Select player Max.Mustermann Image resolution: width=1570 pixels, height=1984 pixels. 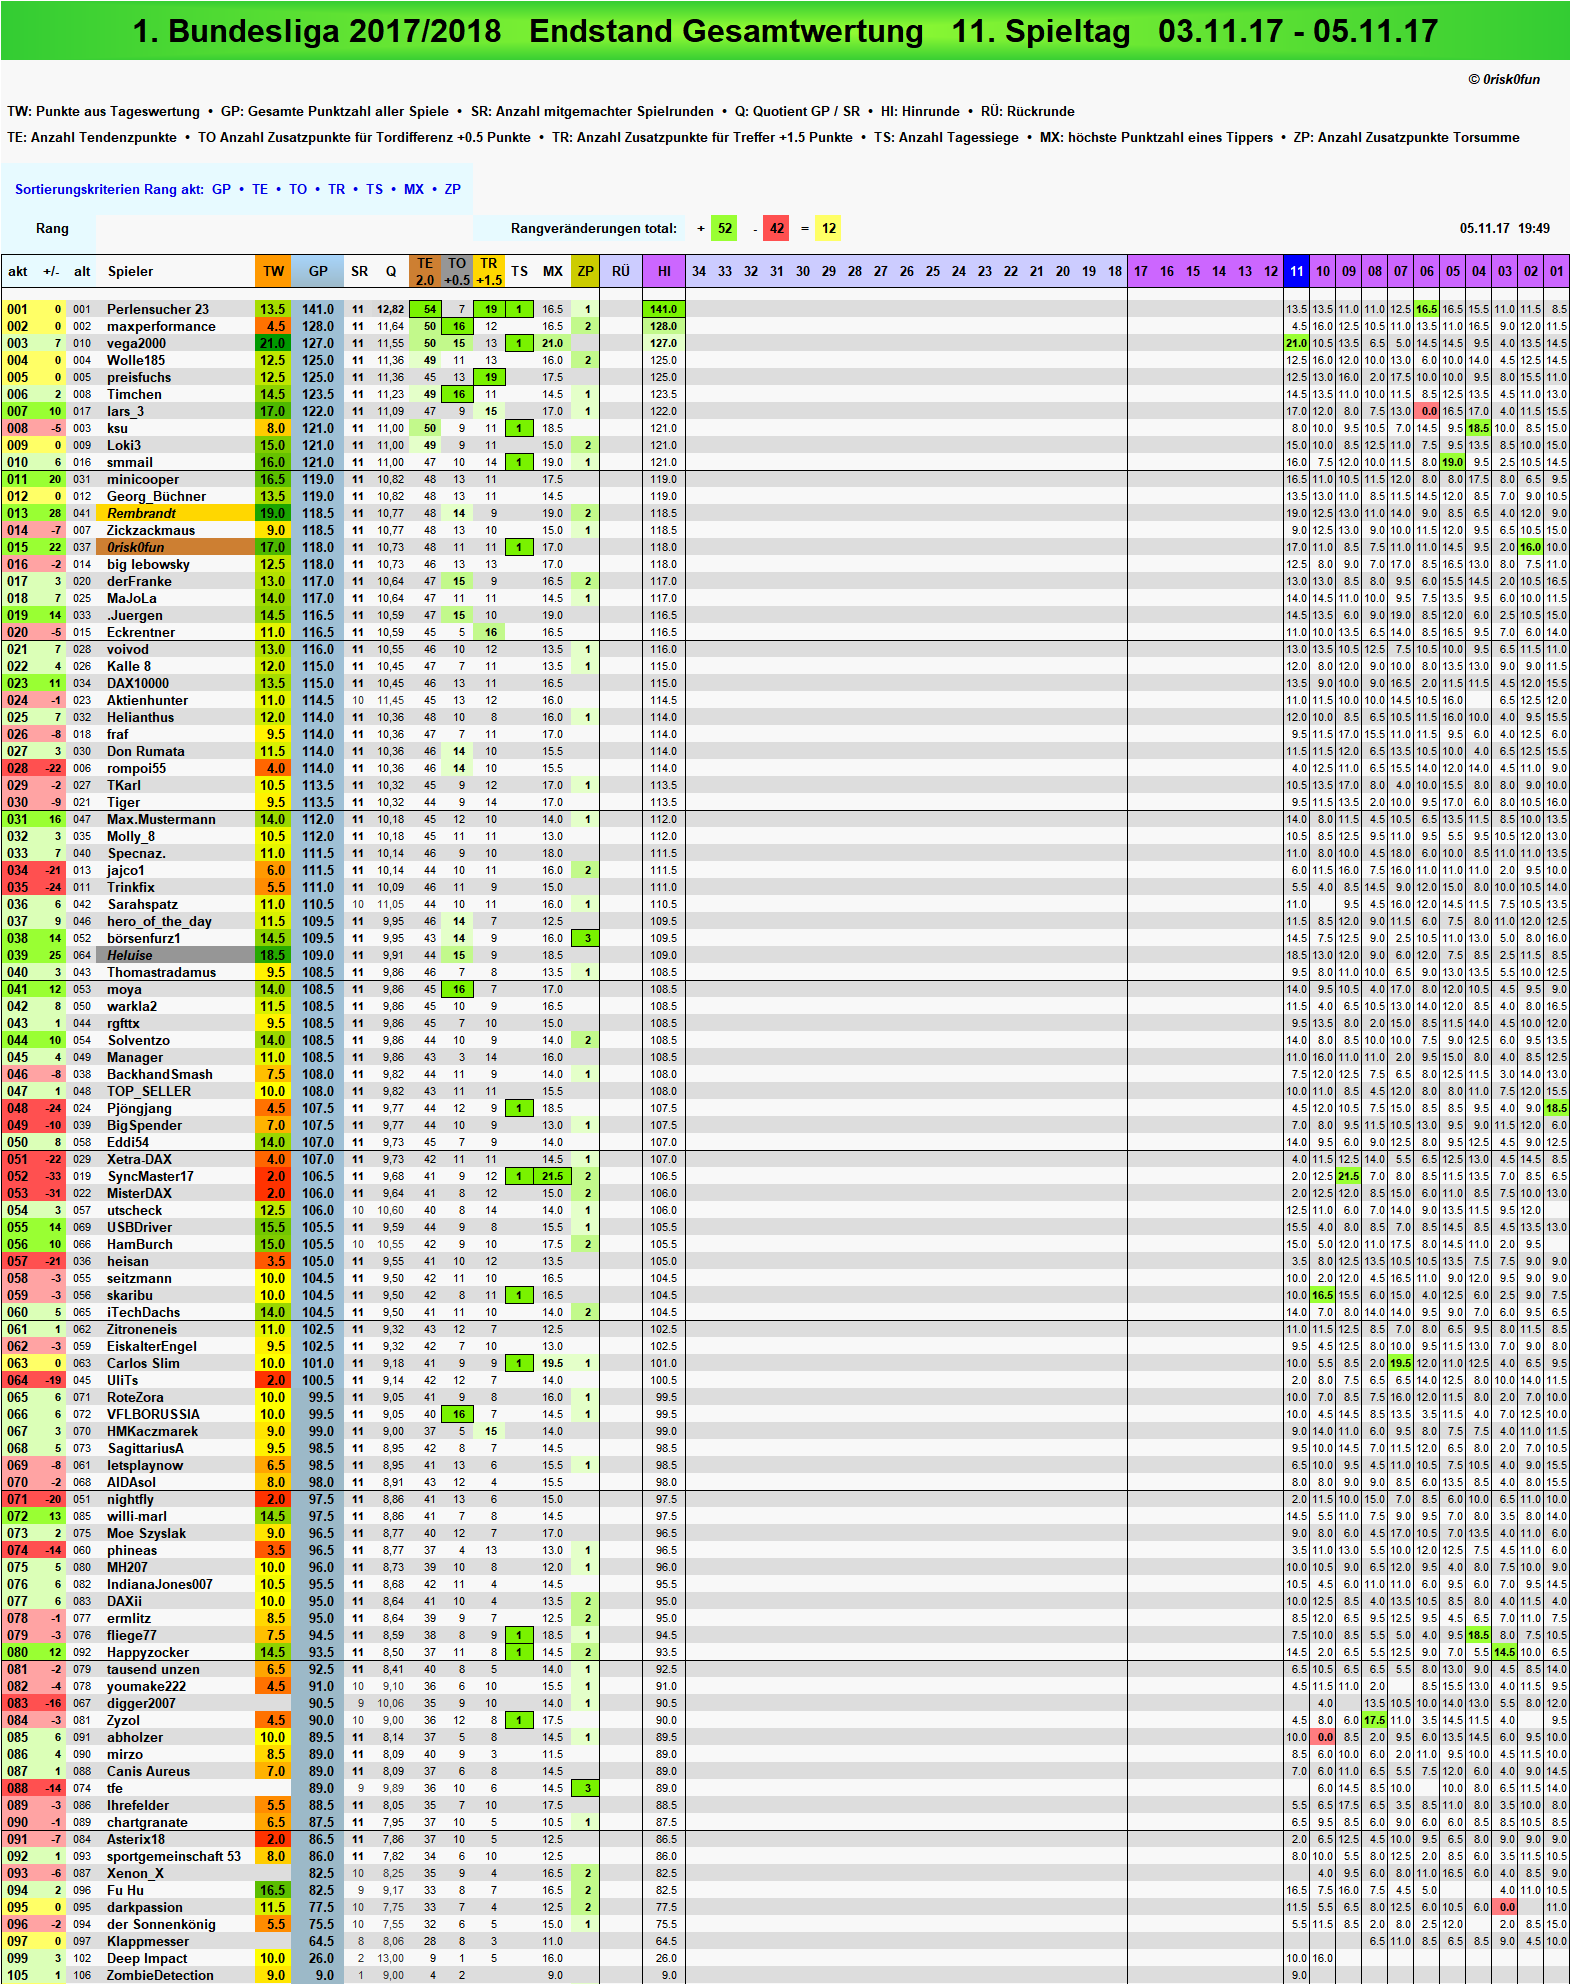[161, 819]
